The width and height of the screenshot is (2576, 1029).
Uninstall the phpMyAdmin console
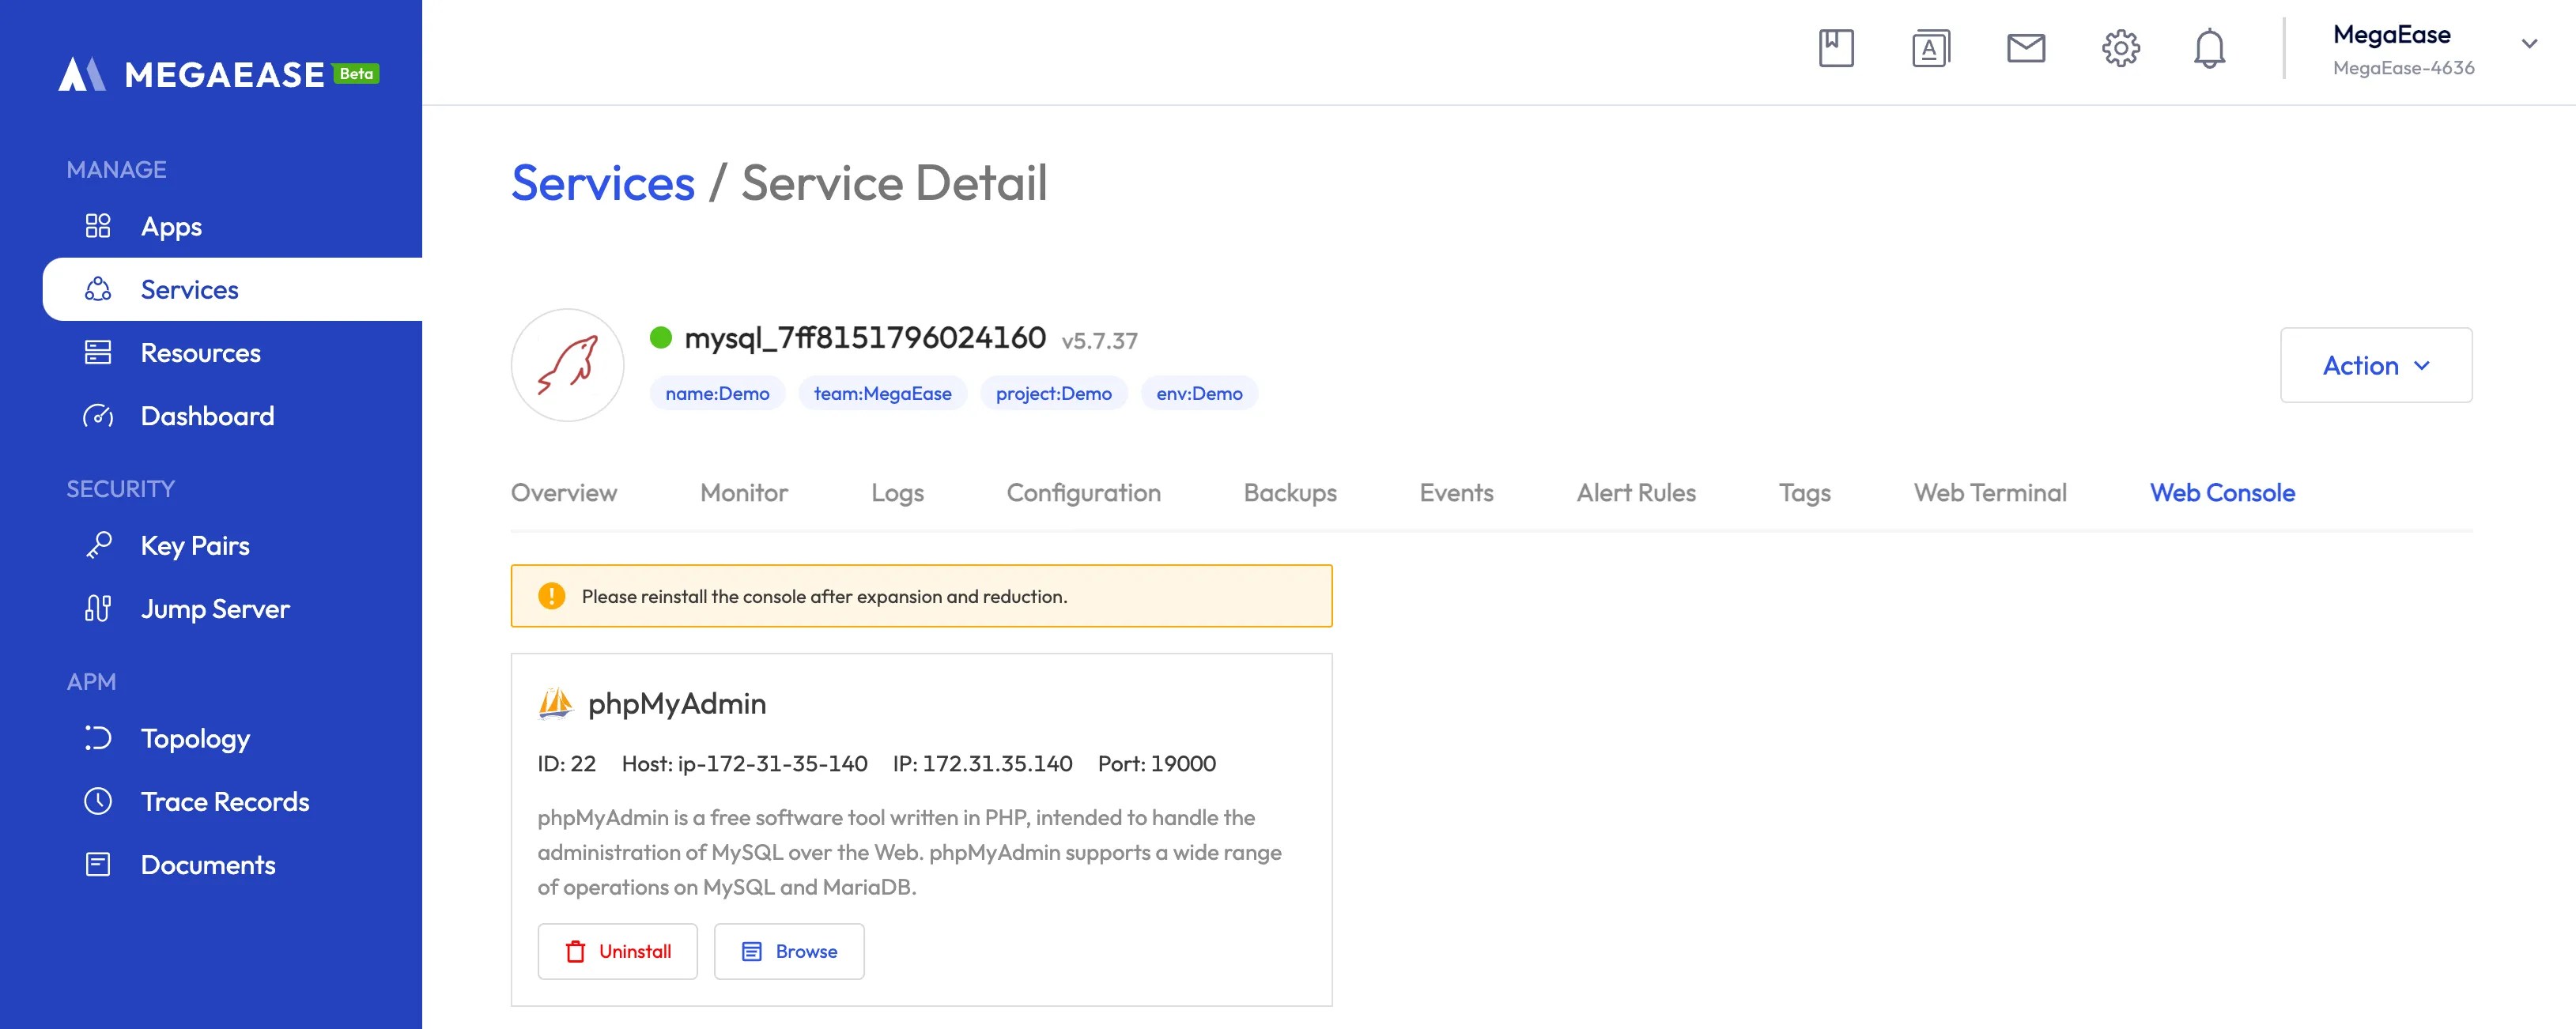pyautogui.click(x=617, y=951)
